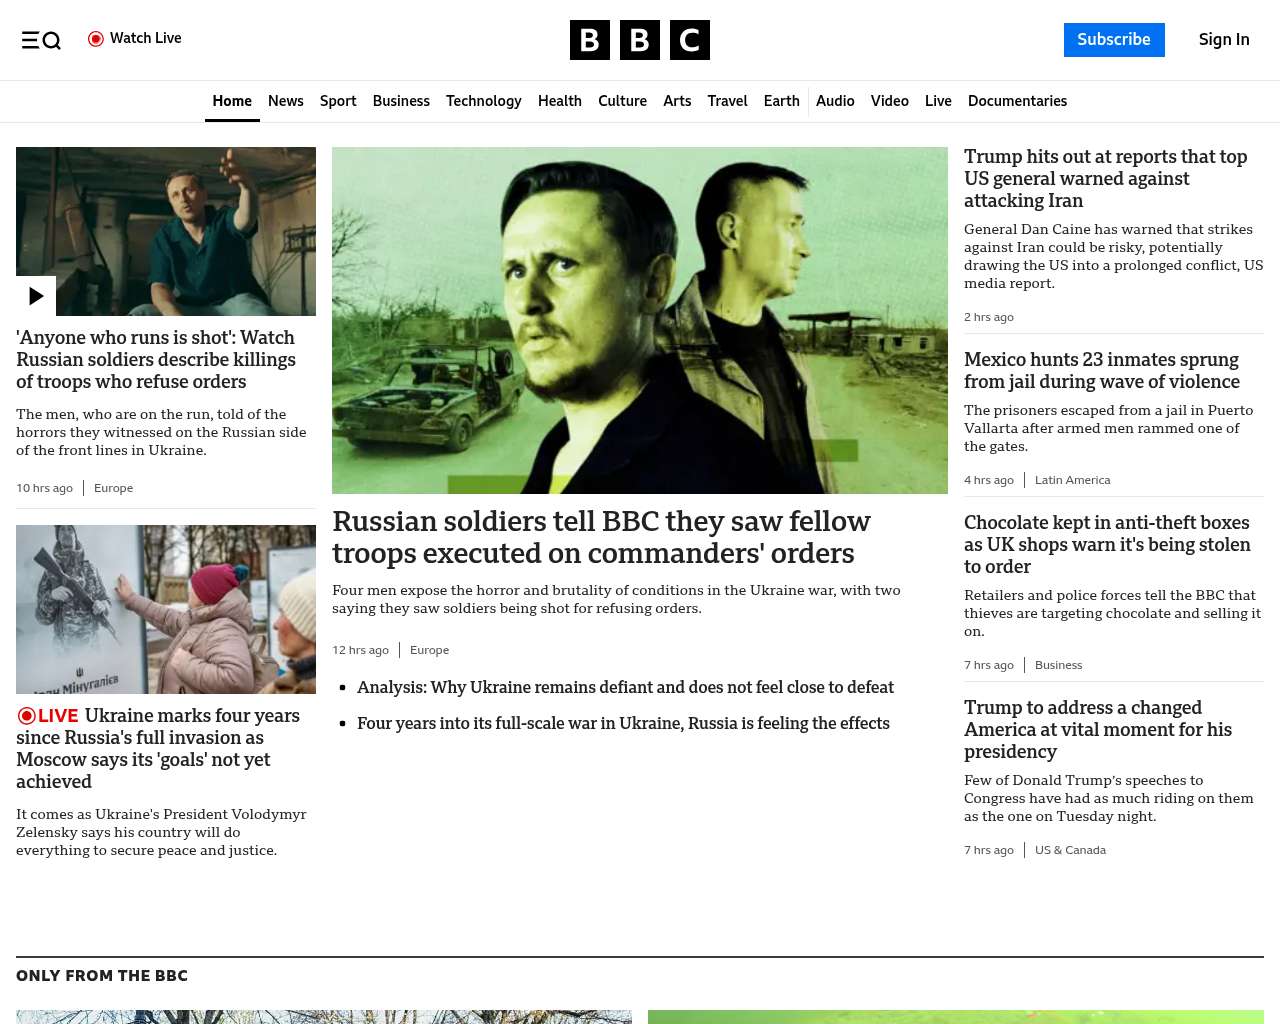
Task: Open the Arts section
Action: coord(677,101)
